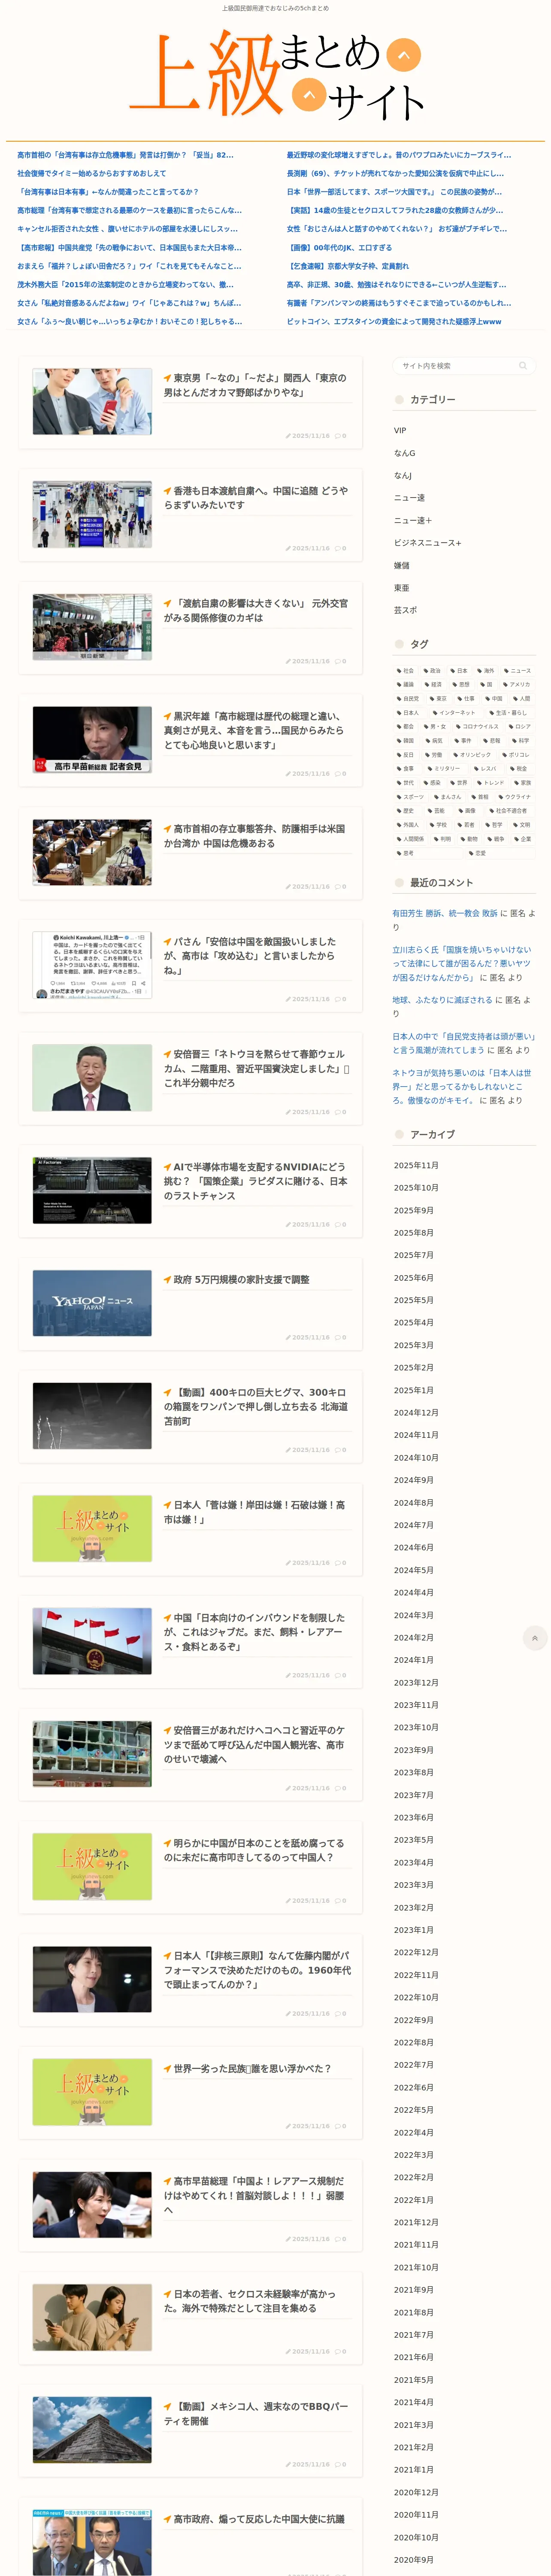Open headline 最近野球の変化球増えすぎ
The width and height of the screenshot is (551, 2576).
(x=399, y=155)
